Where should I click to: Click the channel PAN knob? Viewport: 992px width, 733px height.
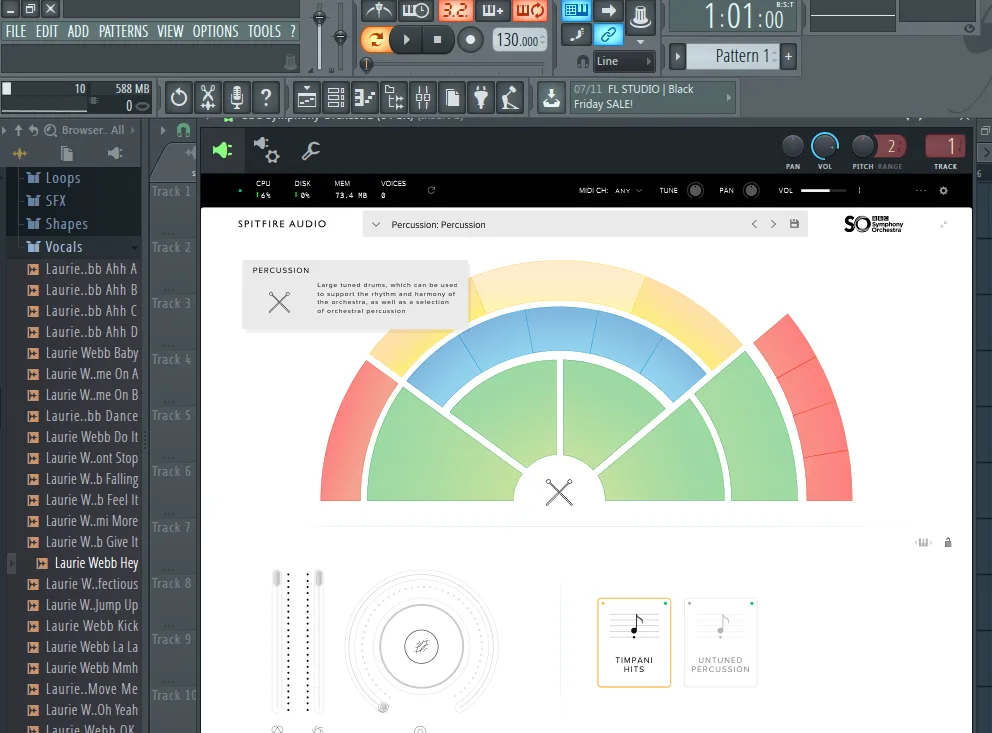(x=792, y=147)
